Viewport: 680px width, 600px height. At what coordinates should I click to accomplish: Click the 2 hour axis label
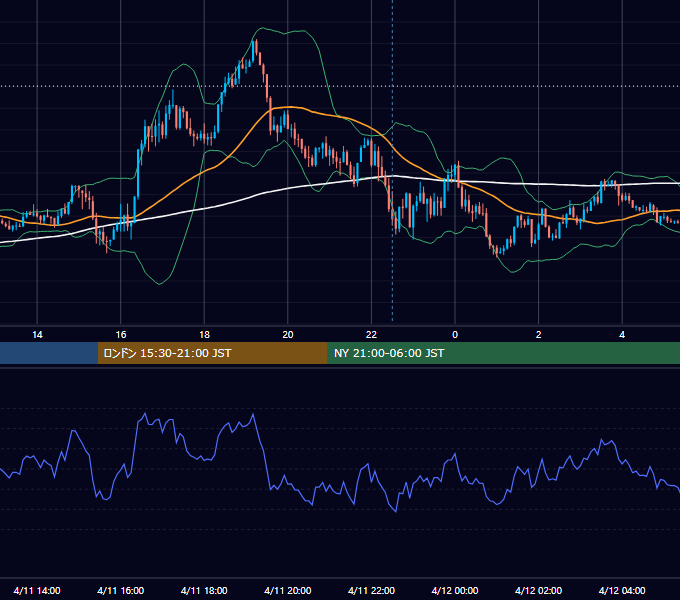point(538,335)
